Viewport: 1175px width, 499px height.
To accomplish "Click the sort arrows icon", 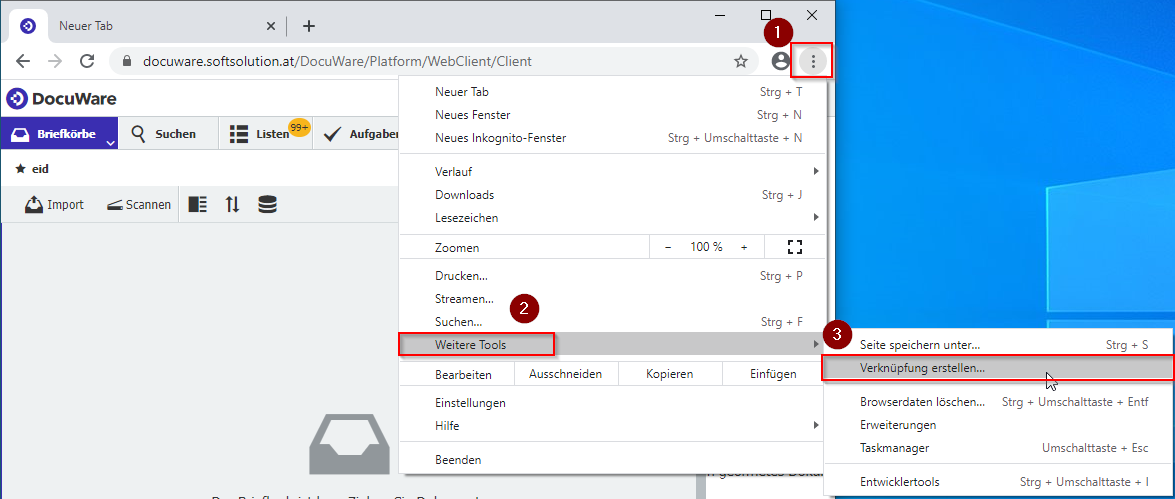I will (x=232, y=205).
